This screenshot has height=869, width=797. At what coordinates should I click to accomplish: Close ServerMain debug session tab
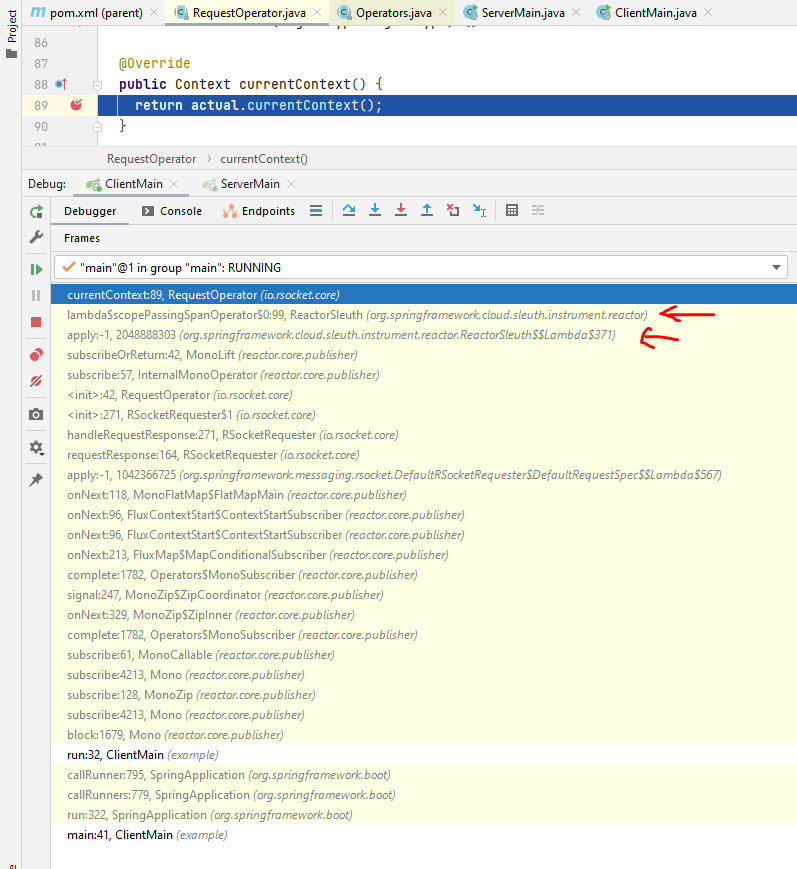[291, 184]
